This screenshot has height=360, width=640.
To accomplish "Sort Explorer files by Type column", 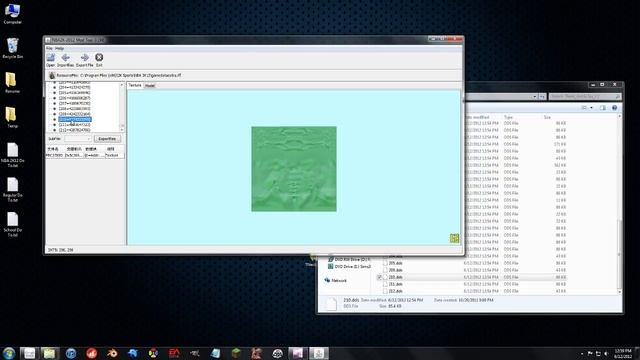I will pos(508,118).
